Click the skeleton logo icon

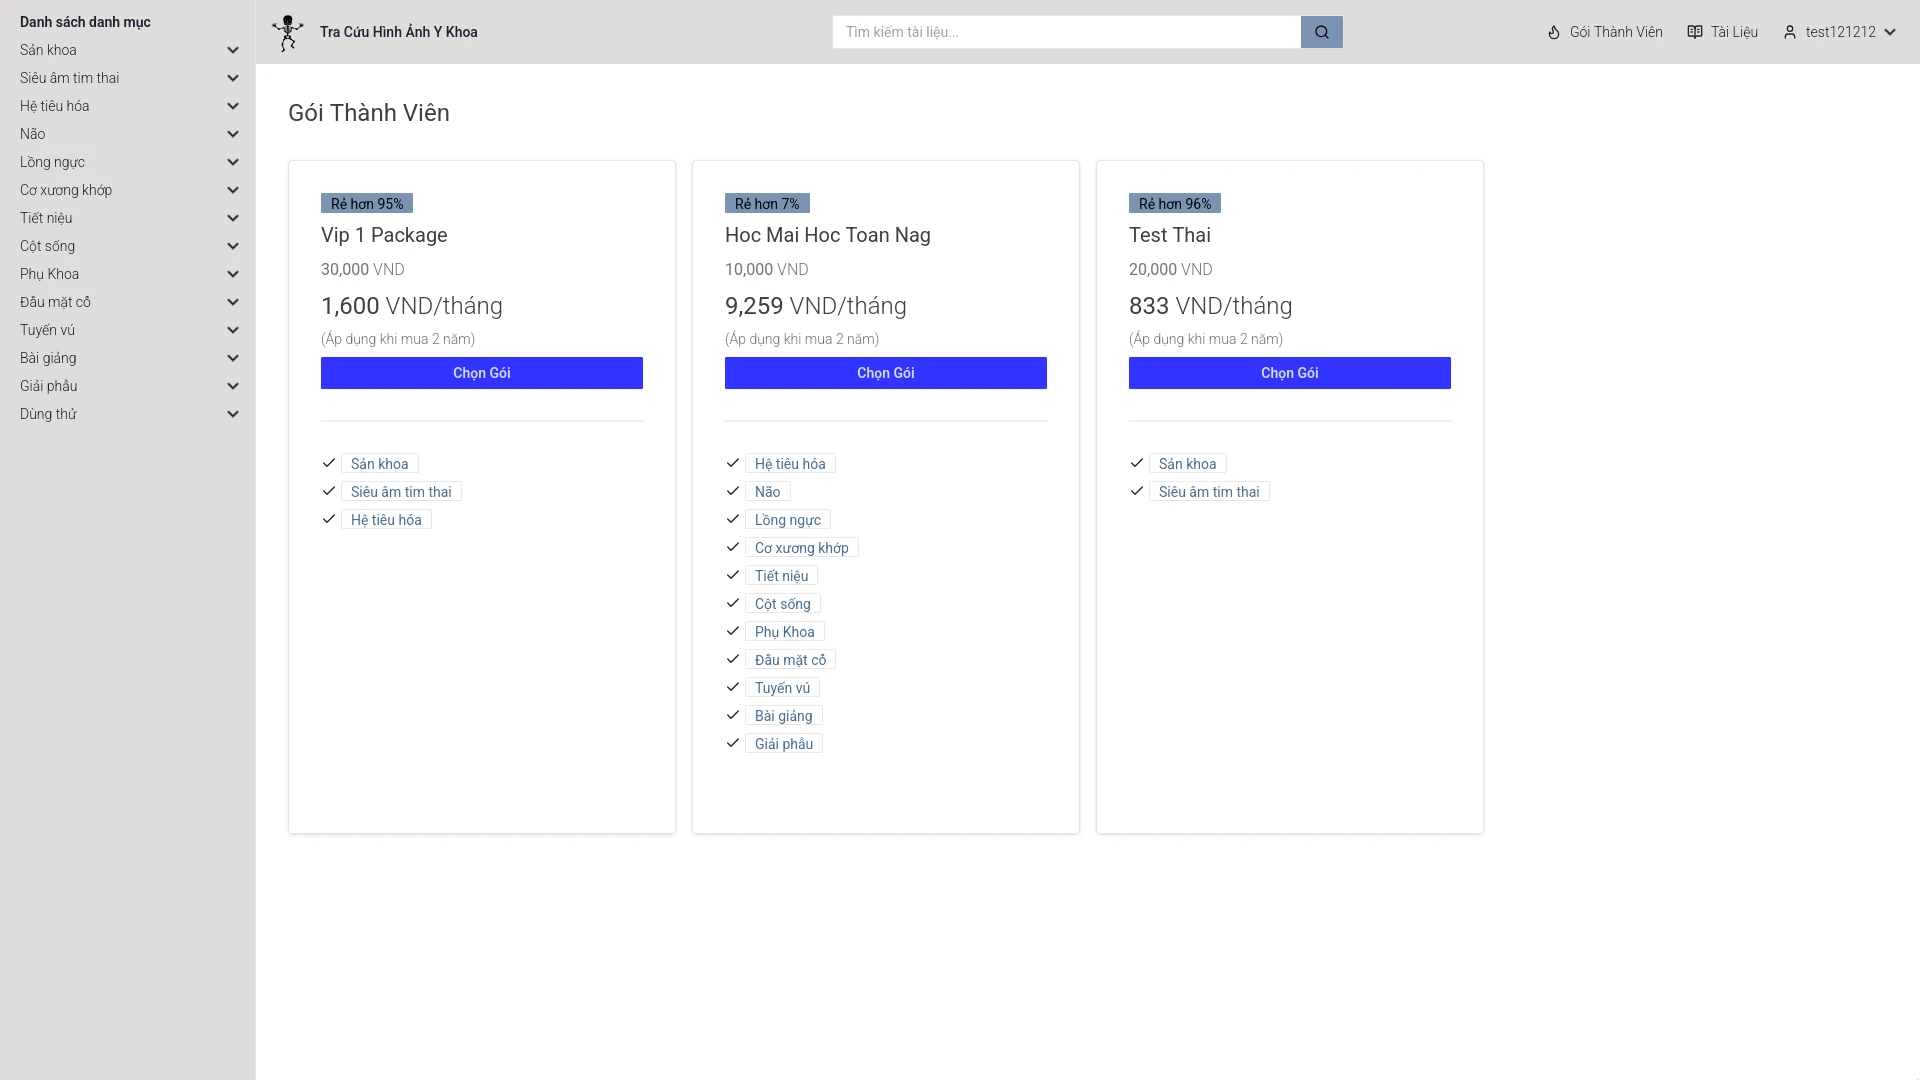coord(287,32)
